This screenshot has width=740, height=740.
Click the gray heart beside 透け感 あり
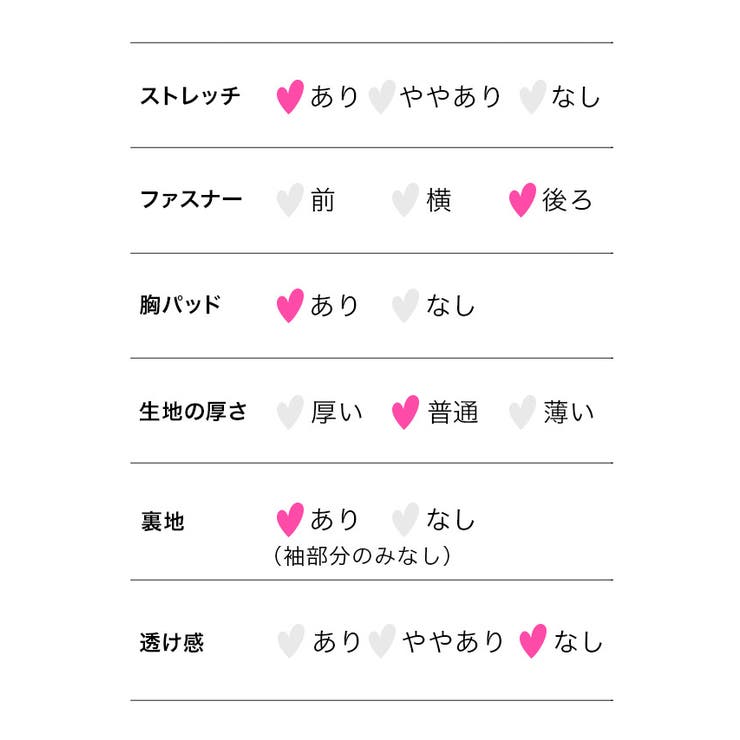pyautogui.click(x=289, y=641)
